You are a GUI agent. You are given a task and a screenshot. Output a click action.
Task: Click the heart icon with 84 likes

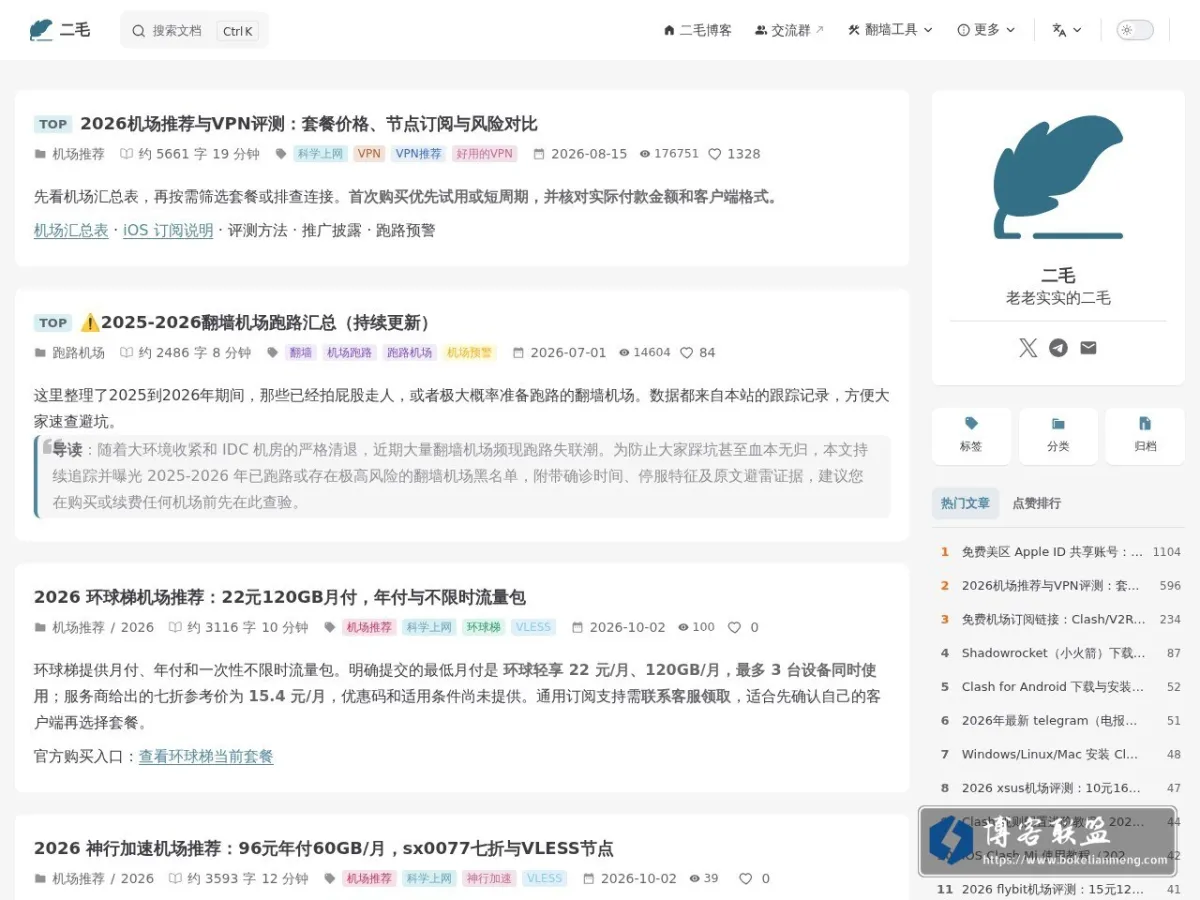687,353
